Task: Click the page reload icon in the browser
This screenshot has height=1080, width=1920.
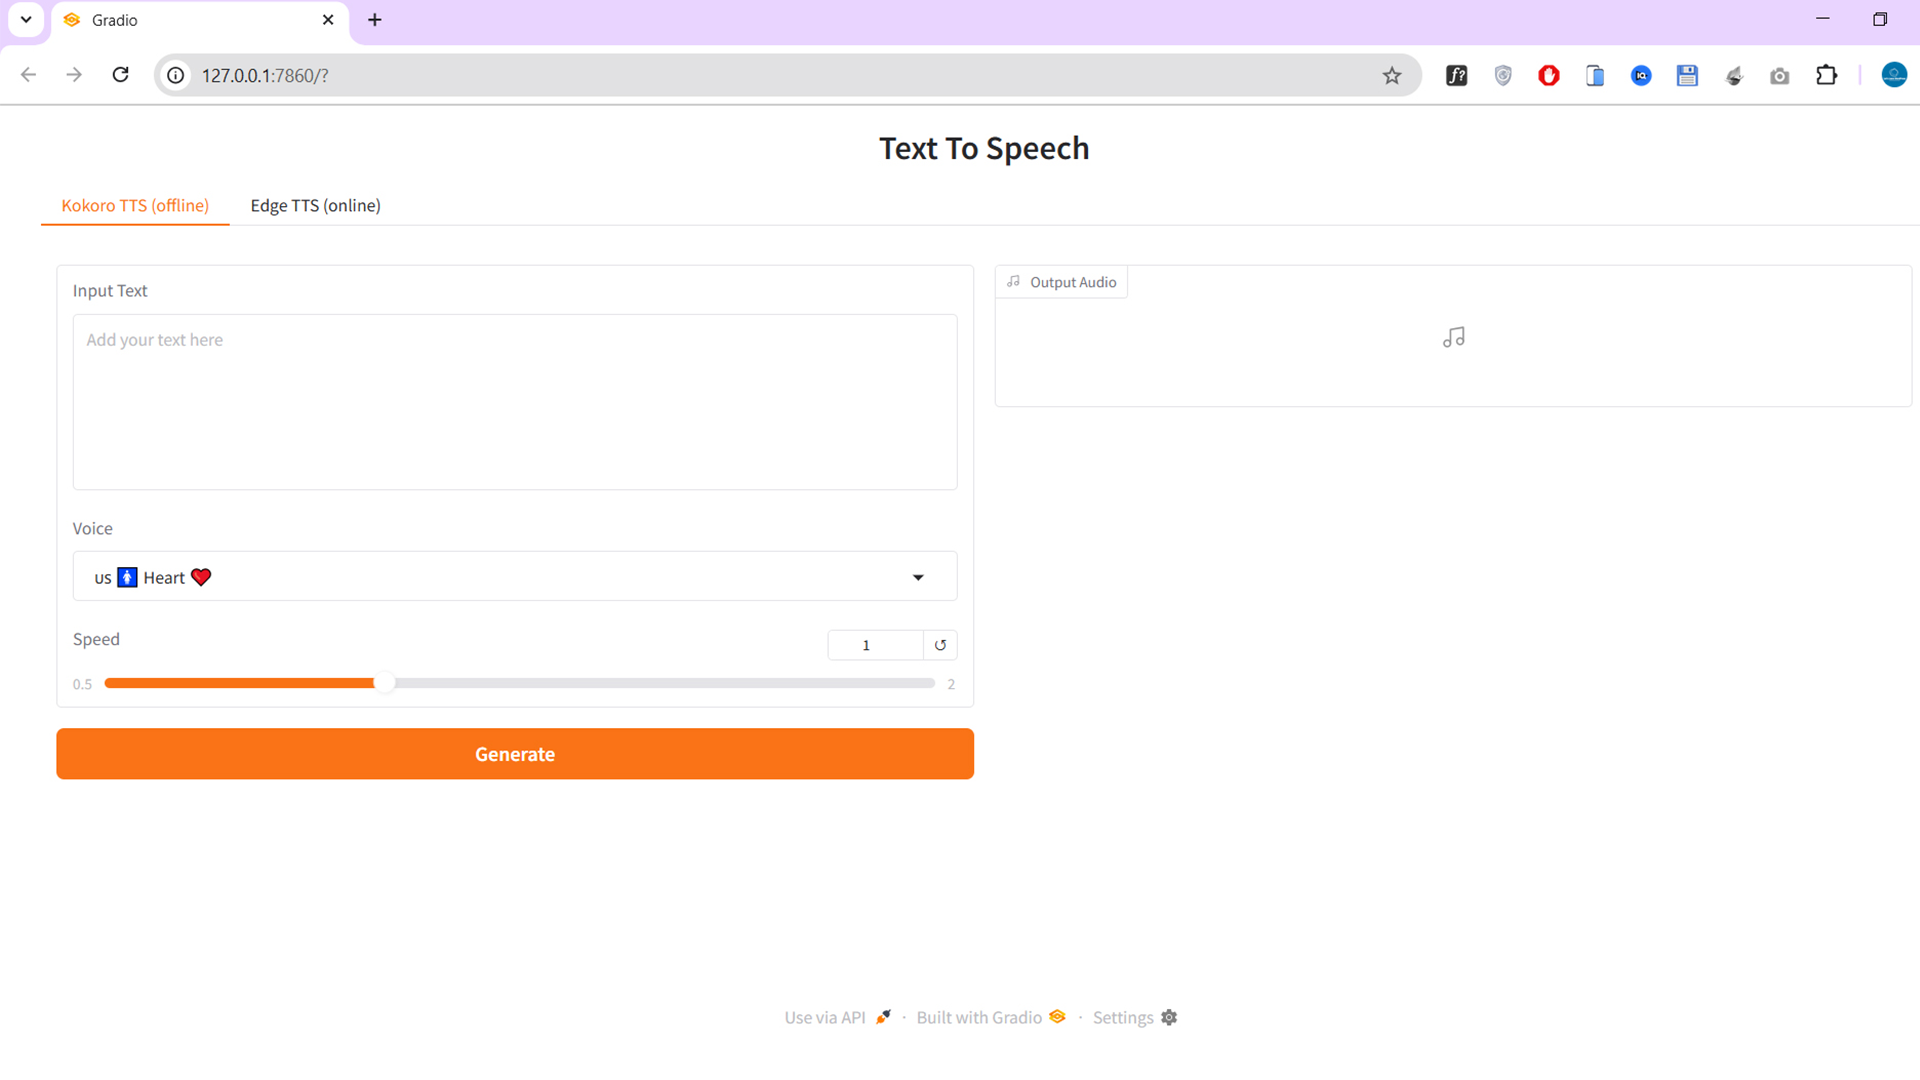Action: 120,75
